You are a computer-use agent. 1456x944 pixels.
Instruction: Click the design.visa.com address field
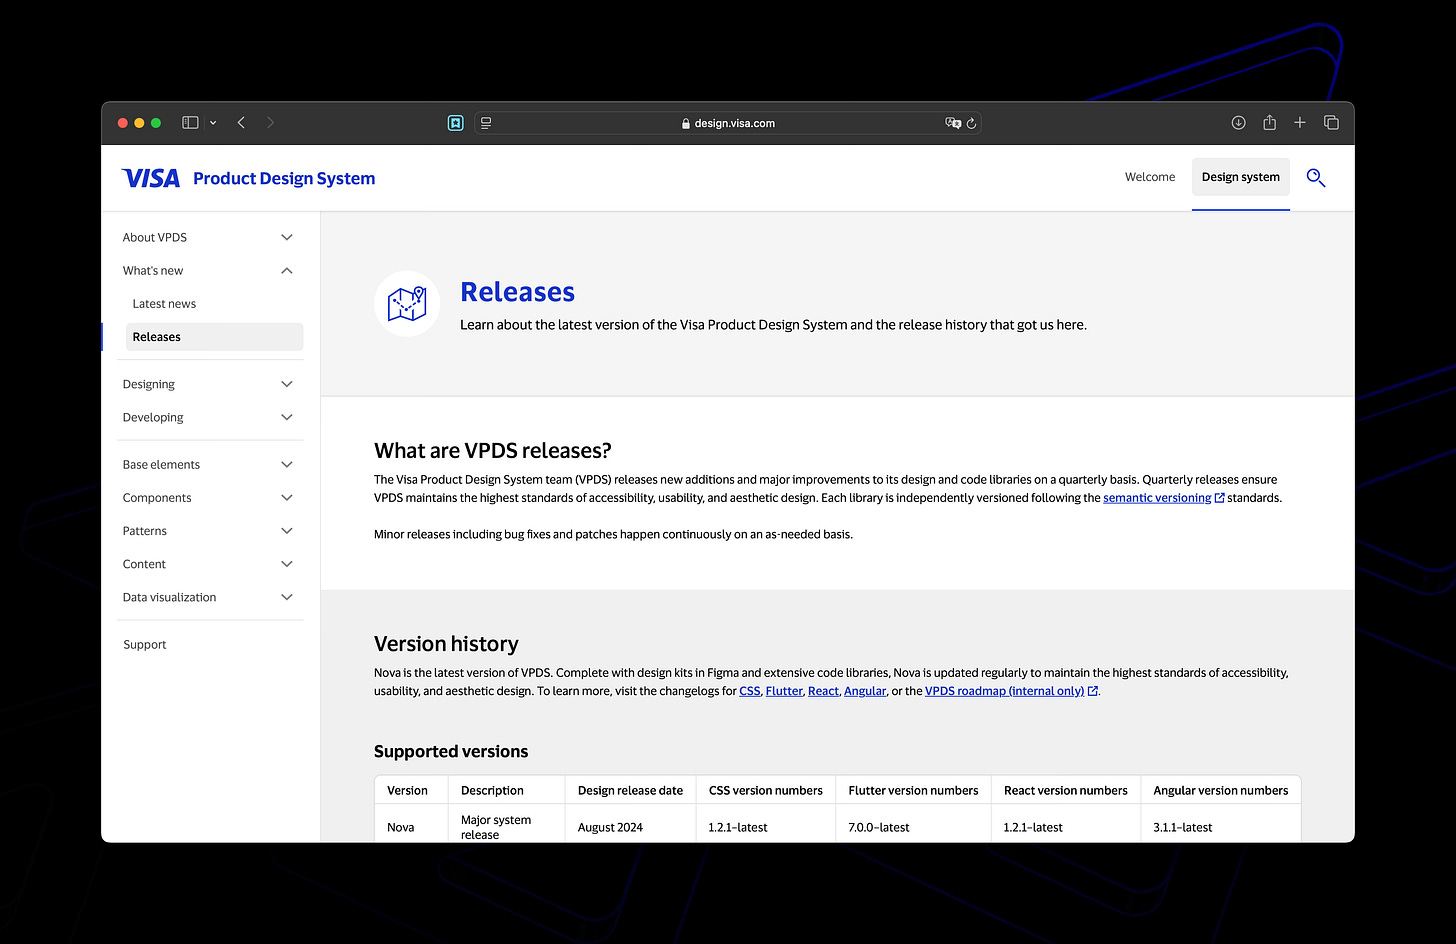pos(727,123)
